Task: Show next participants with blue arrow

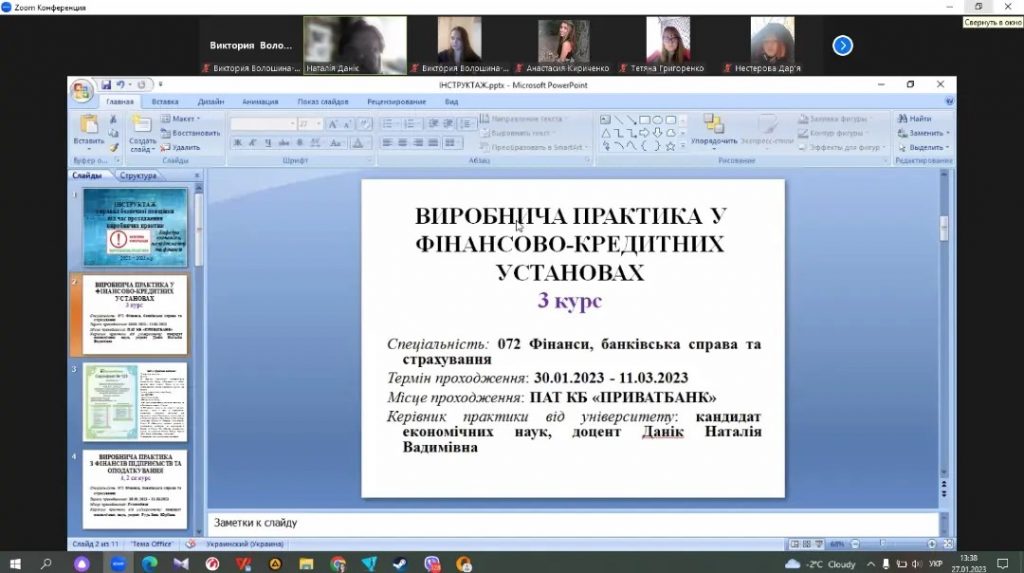Action: pyautogui.click(x=842, y=45)
